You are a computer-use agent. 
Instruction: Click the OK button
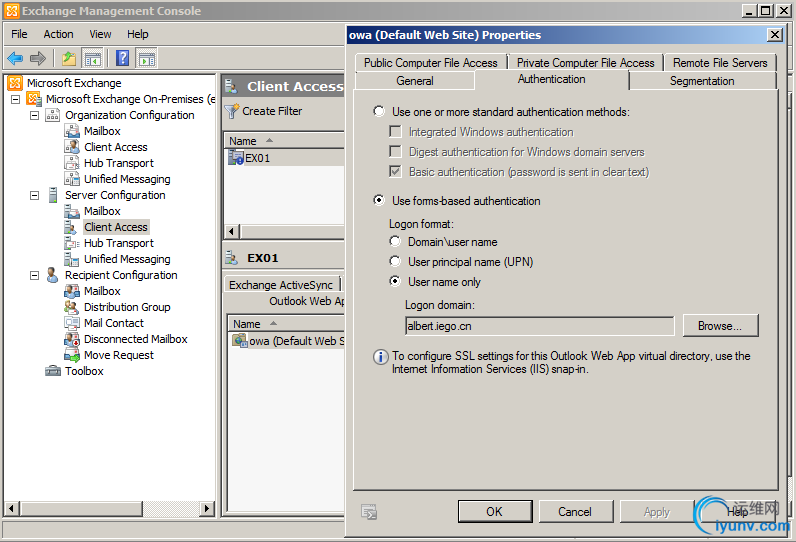click(495, 512)
